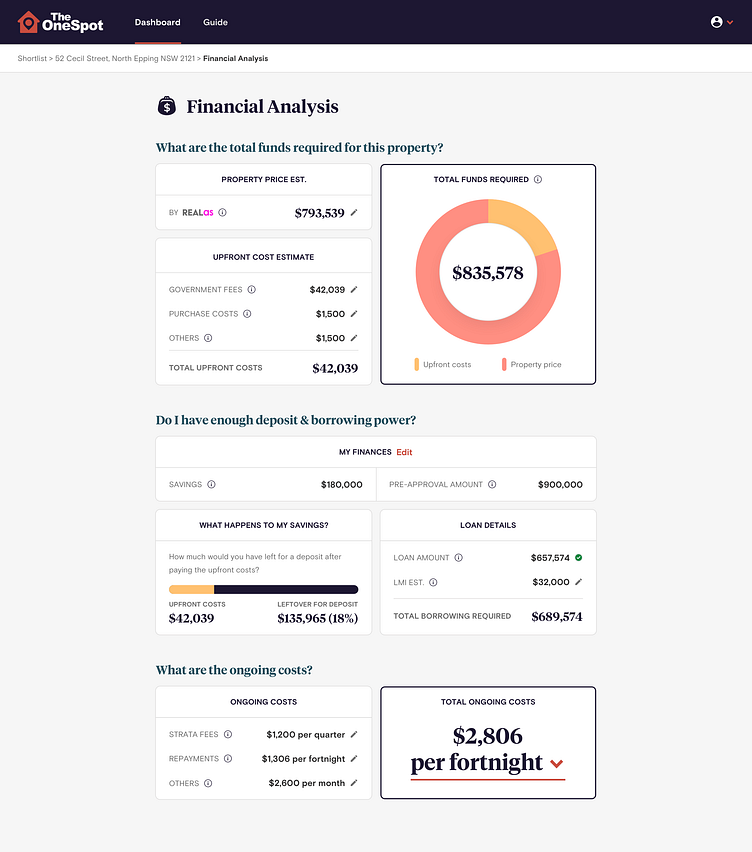Screen dimensions: 752x852
Task: Open the Dashboard tab
Action: (157, 22)
